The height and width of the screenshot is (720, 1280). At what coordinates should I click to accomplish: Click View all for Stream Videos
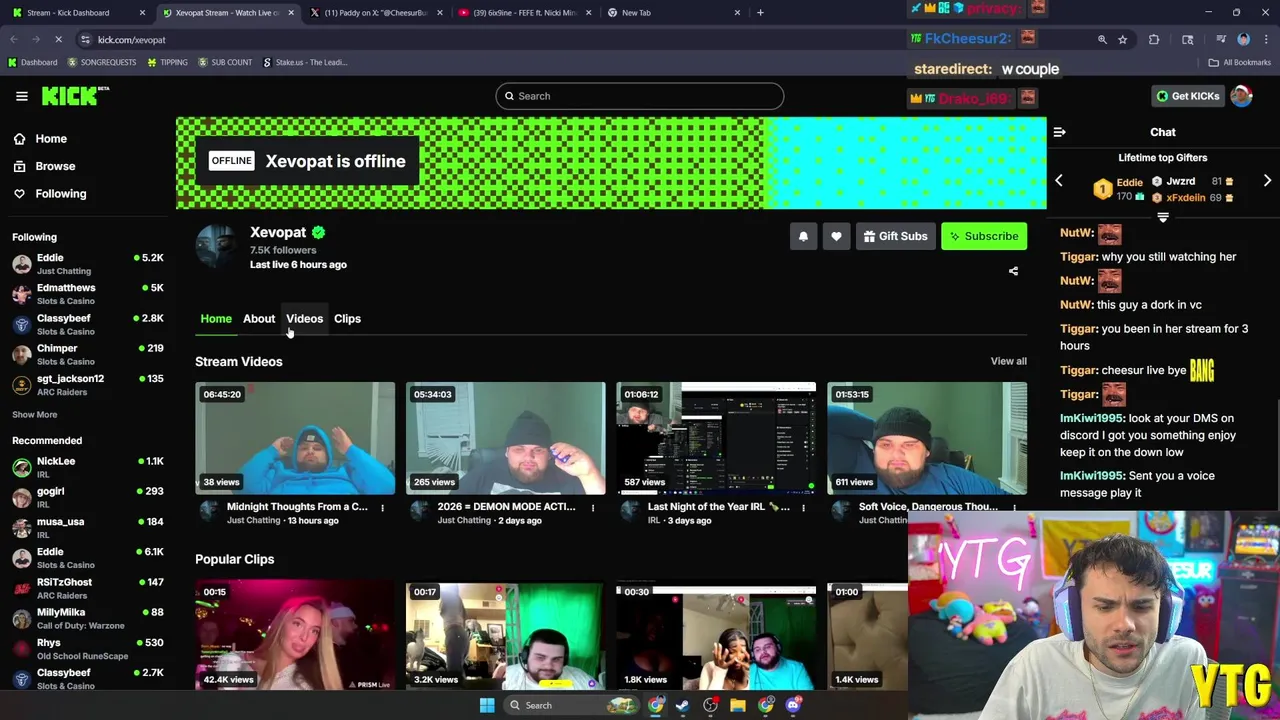click(1008, 361)
